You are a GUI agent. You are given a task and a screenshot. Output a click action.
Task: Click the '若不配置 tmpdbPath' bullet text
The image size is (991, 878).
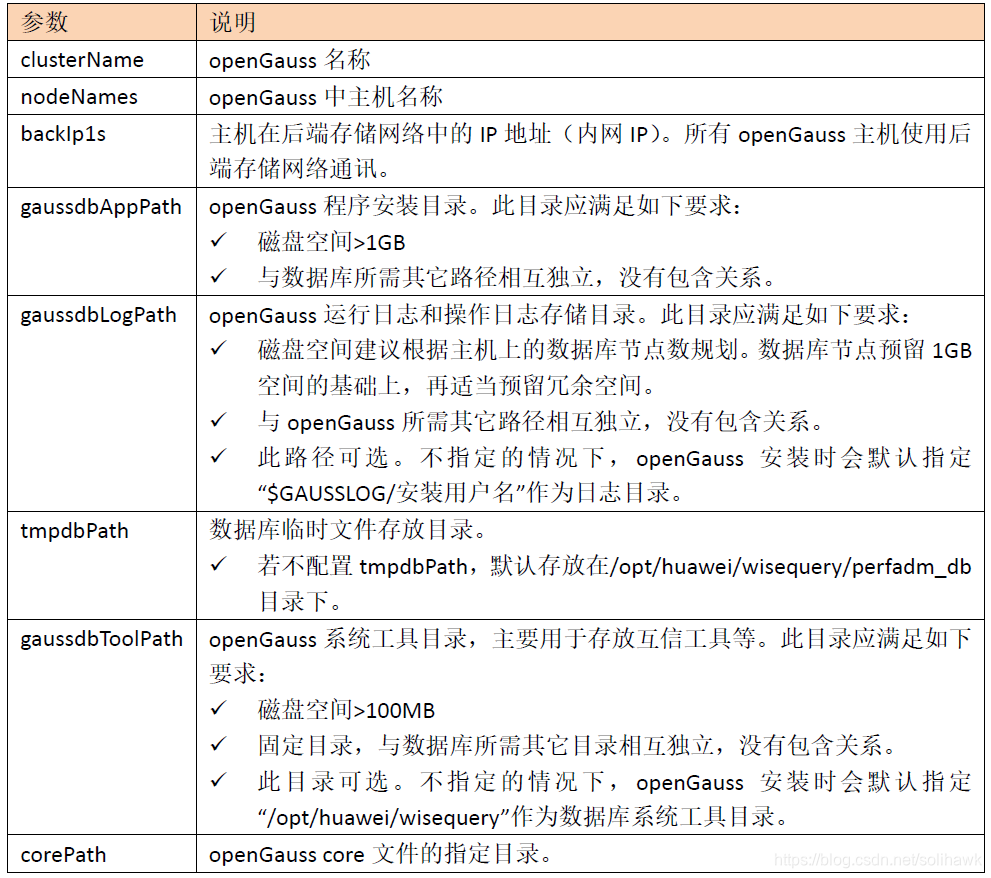614,566
